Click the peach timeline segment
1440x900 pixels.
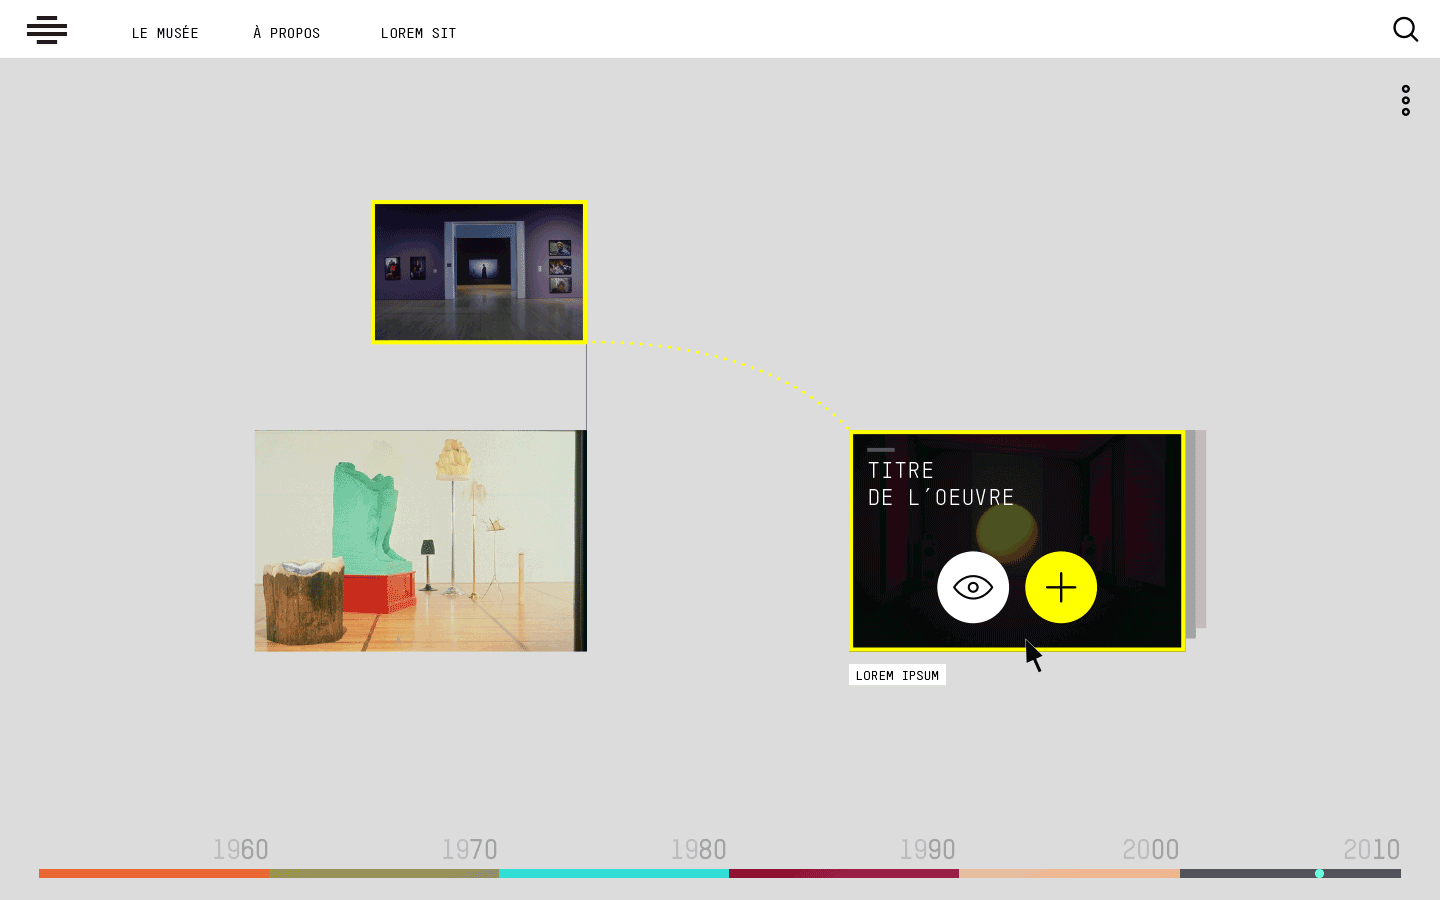click(1069, 873)
